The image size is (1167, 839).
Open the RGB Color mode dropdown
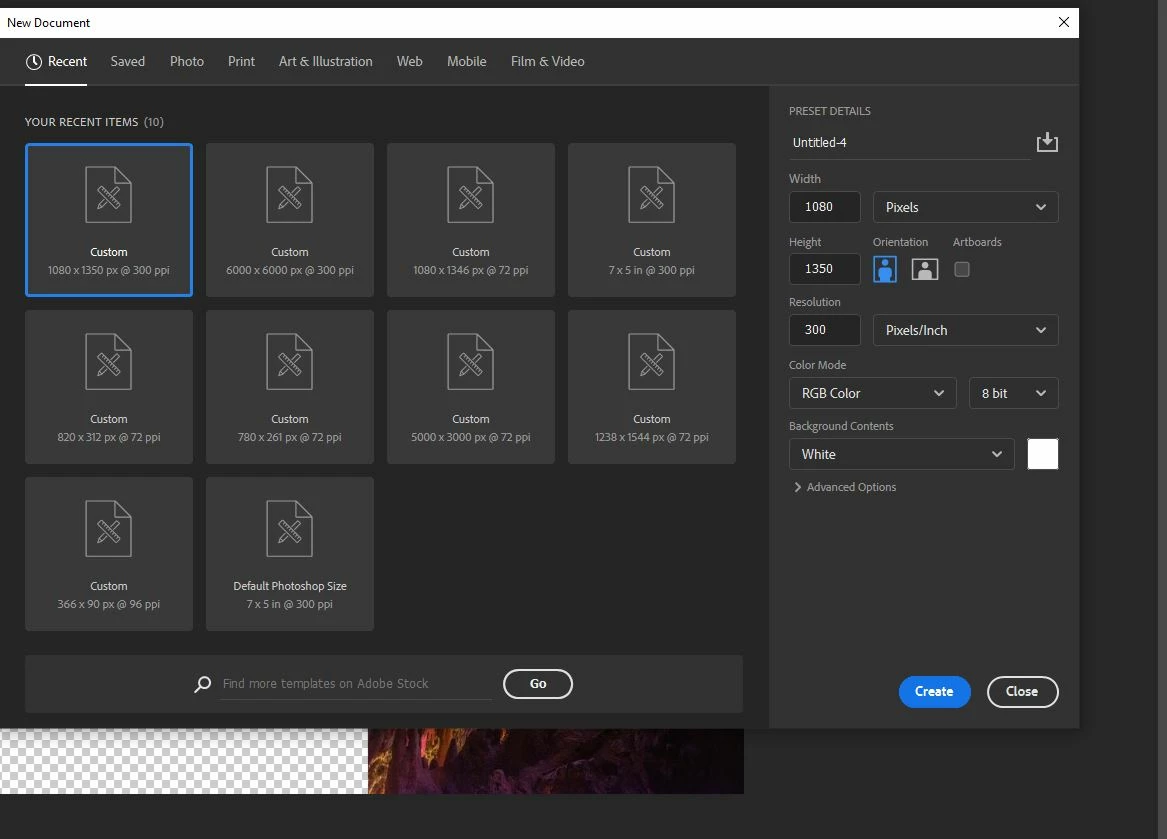pyautogui.click(x=873, y=393)
